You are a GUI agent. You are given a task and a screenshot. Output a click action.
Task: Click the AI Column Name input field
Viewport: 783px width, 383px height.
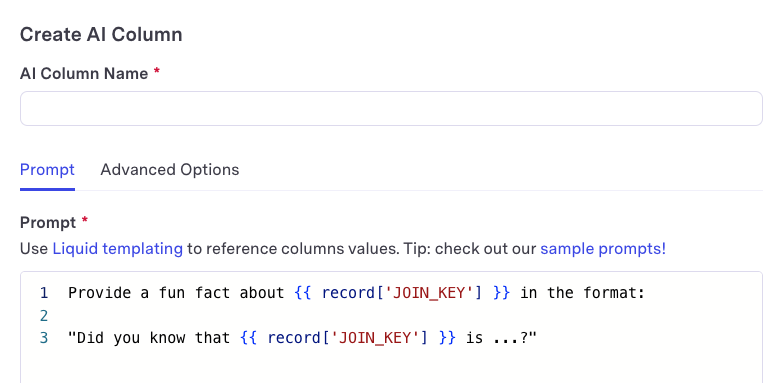[x=391, y=108]
